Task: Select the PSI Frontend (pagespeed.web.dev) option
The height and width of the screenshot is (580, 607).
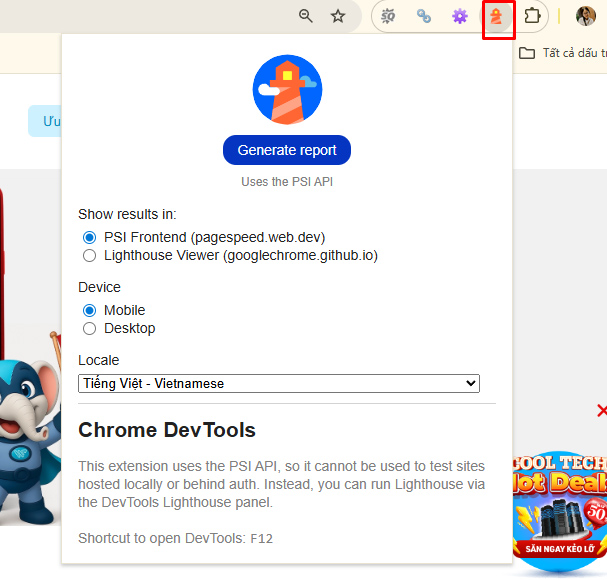Action: point(90,237)
